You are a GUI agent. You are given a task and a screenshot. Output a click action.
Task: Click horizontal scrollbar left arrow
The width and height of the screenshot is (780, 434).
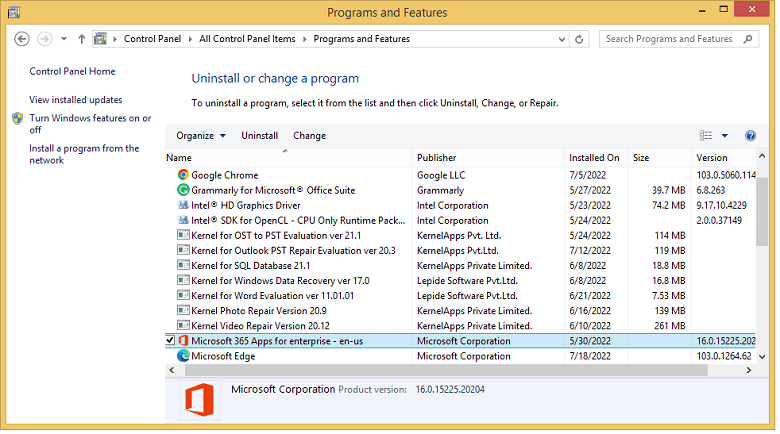click(x=172, y=370)
